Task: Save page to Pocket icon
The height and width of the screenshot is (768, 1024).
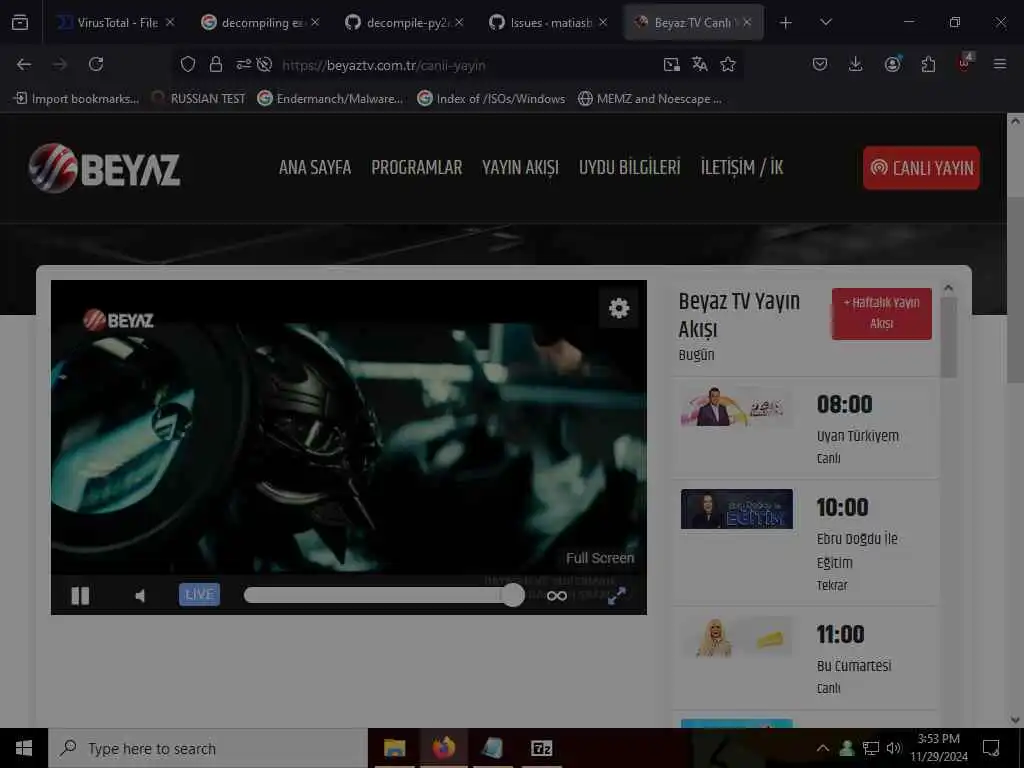Action: click(x=820, y=64)
